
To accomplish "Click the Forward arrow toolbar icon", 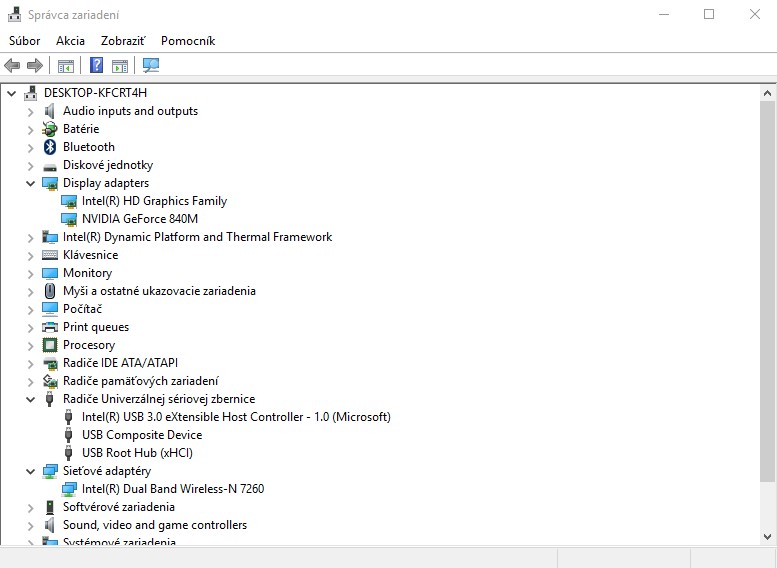I will tap(35, 65).
